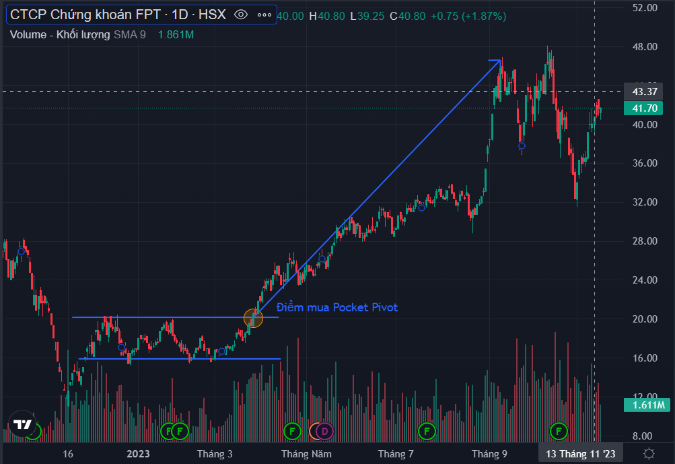Viewport: 675px width, 464px height.
Task: Open the three-dots more menu beside HSX
Action: point(264,15)
